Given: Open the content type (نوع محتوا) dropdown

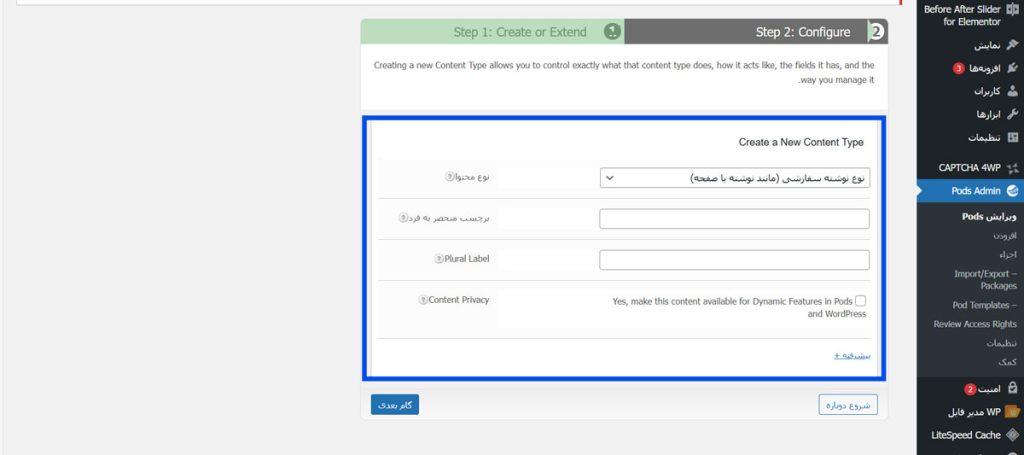Looking at the screenshot, I should tap(734, 178).
